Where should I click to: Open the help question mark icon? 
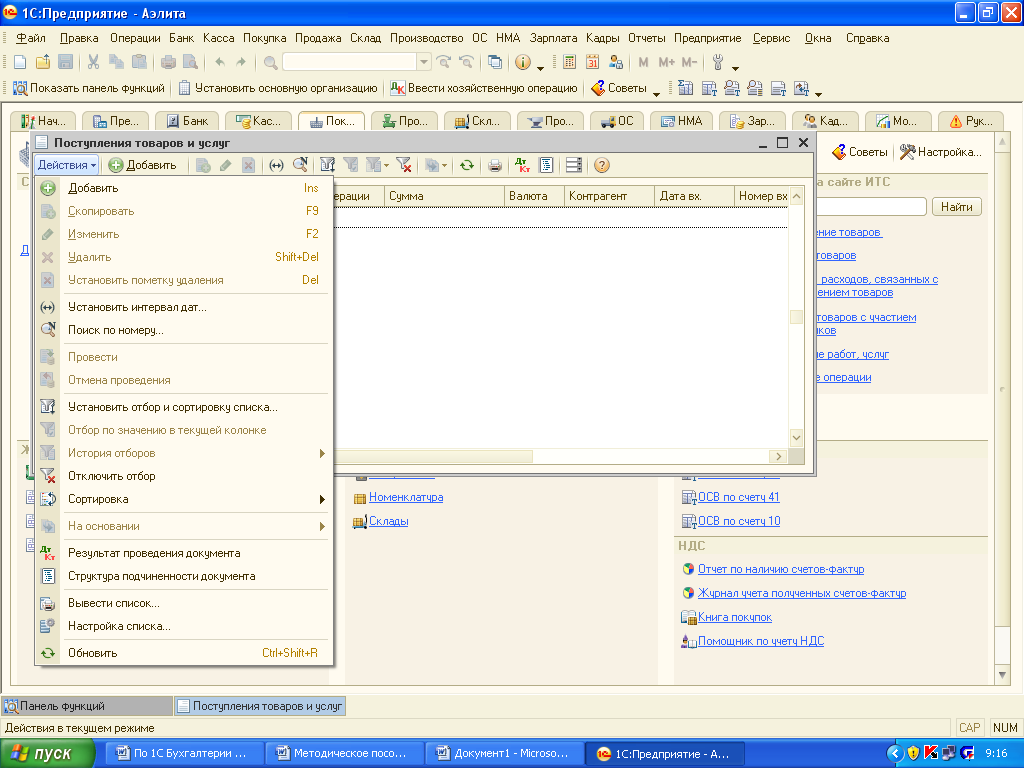pos(602,165)
